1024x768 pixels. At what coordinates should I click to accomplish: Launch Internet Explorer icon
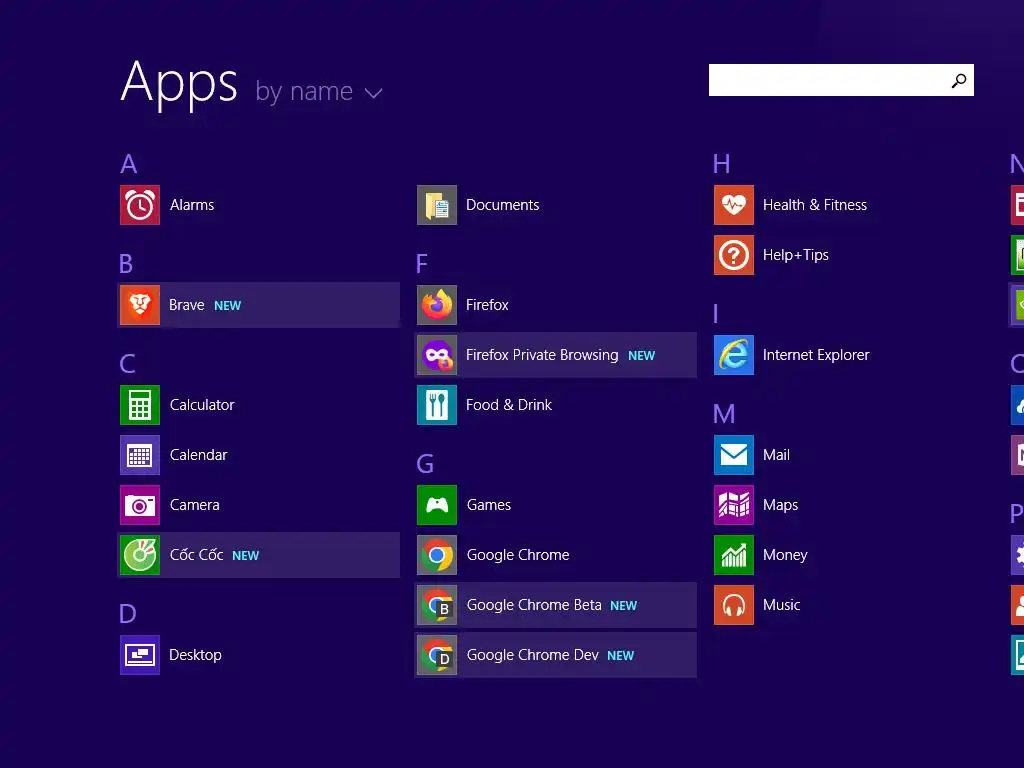click(734, 355)
